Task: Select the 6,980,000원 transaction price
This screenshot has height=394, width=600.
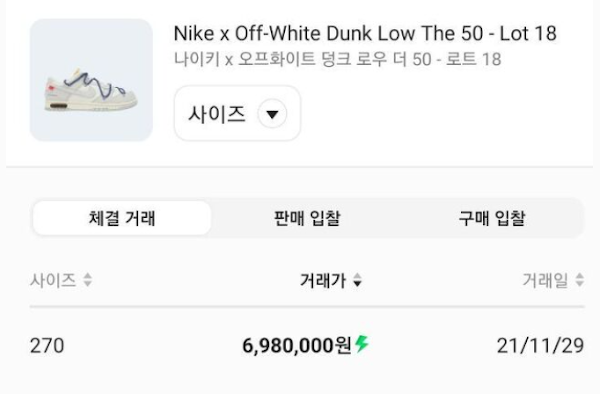Action: tap(297, 345)
